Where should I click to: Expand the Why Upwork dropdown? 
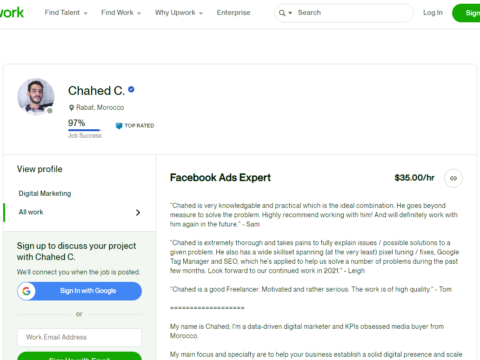pos(179,13)
